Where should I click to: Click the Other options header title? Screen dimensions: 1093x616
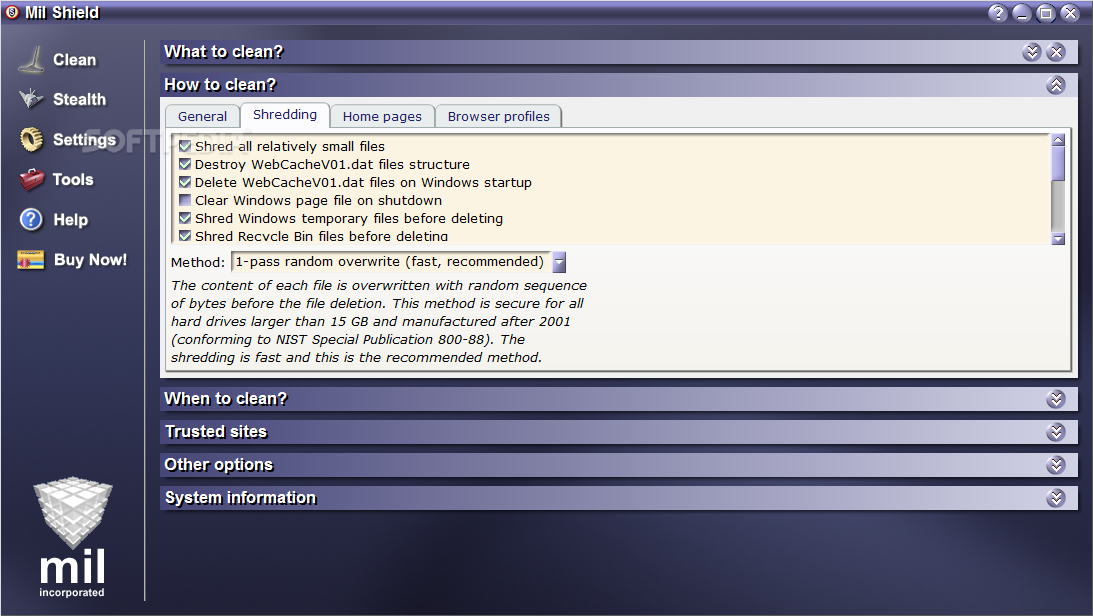(219, 465)
